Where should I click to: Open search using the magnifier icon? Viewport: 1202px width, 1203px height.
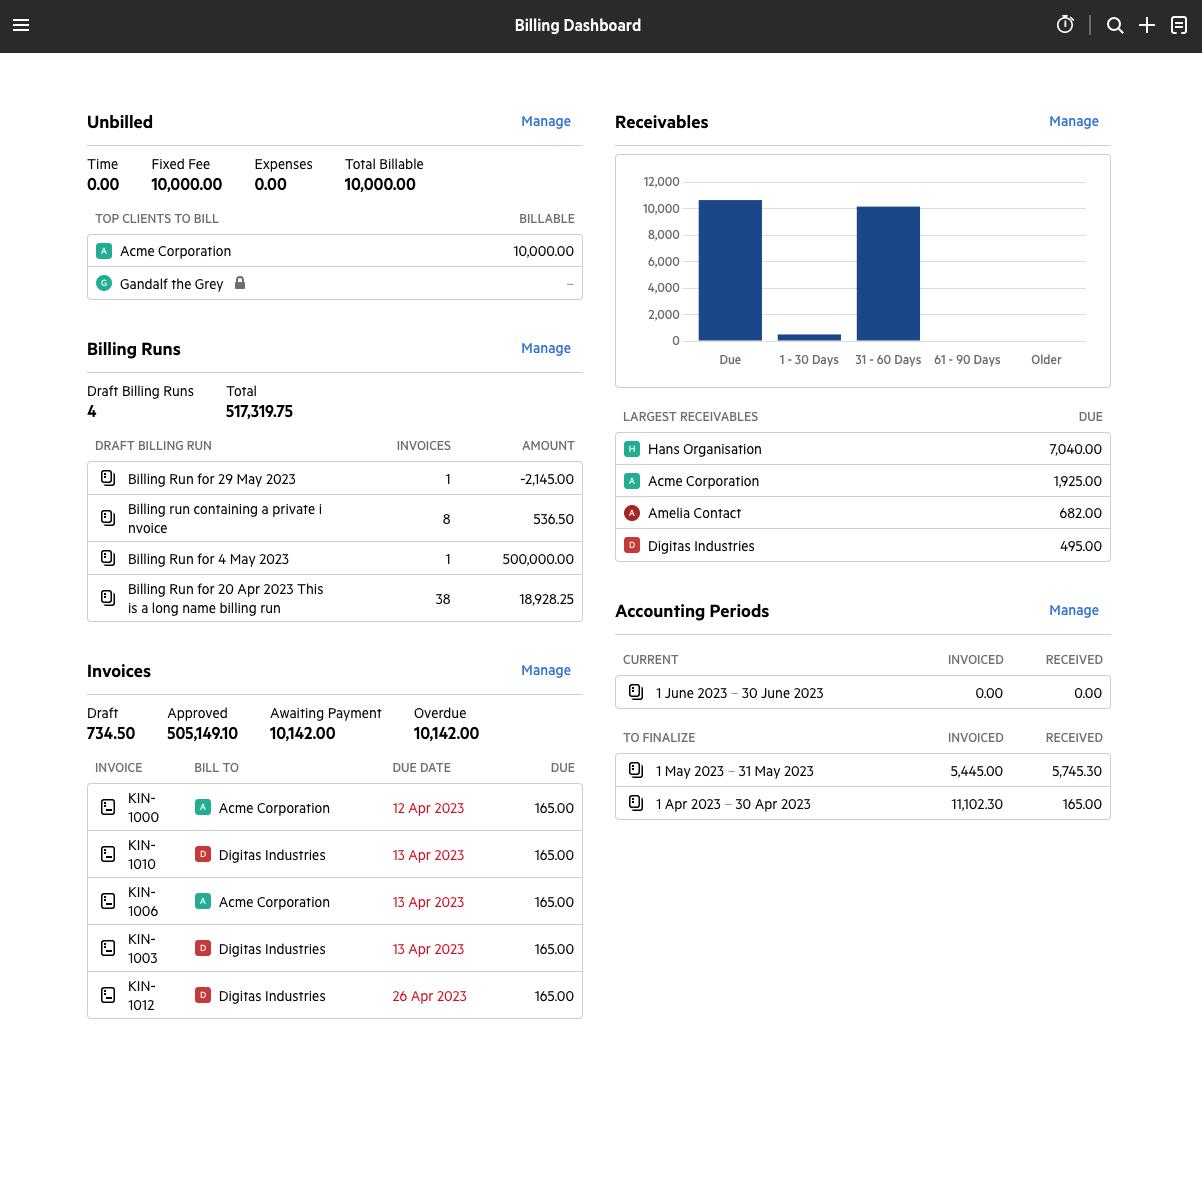(x=1115, y=25)
